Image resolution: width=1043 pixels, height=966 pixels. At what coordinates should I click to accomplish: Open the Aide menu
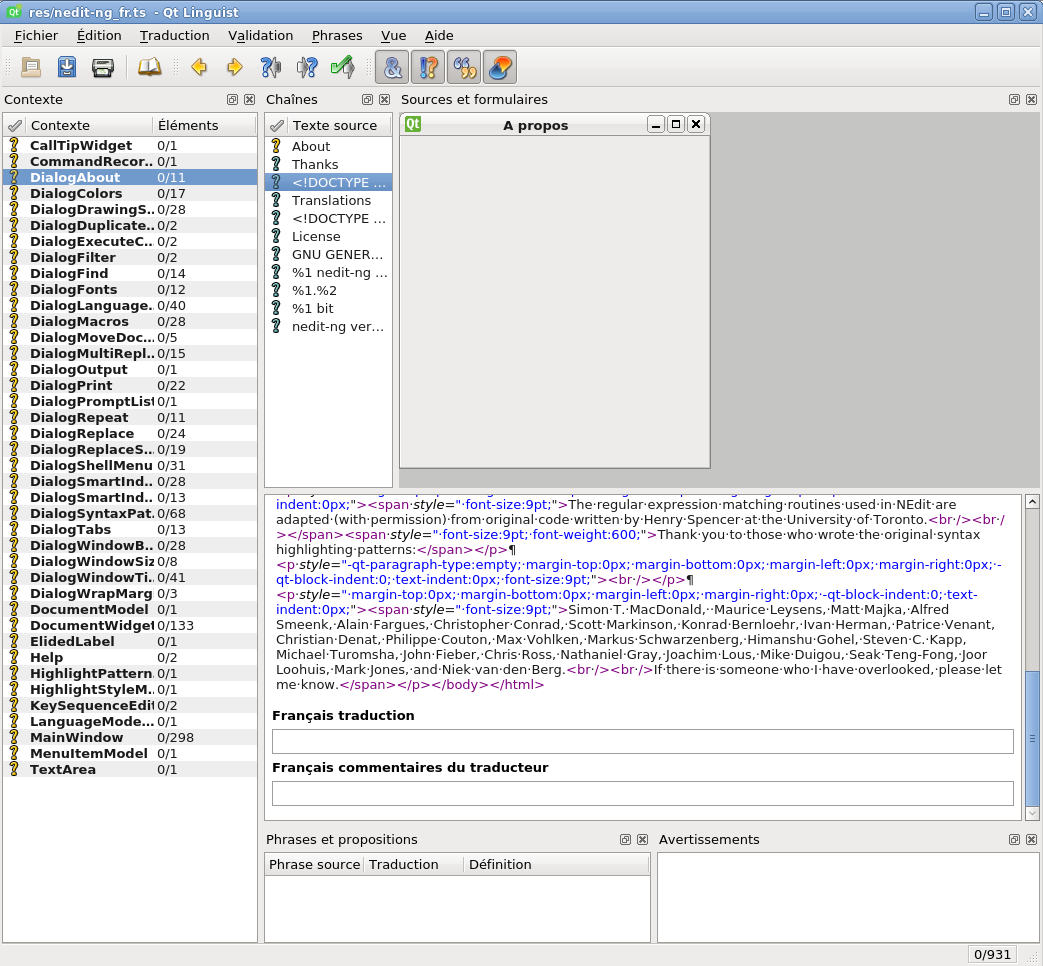click(439, 36)
